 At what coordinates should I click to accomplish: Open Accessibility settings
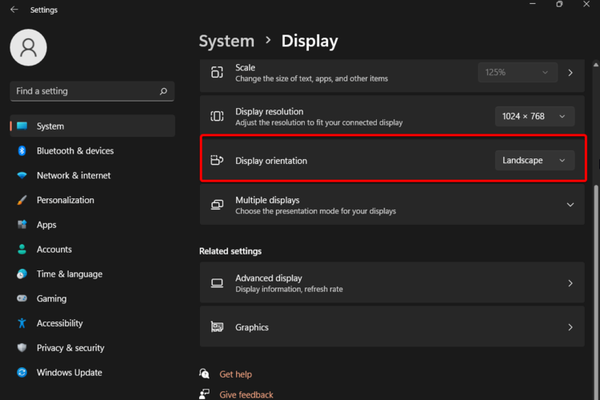(x=93, y=323)
